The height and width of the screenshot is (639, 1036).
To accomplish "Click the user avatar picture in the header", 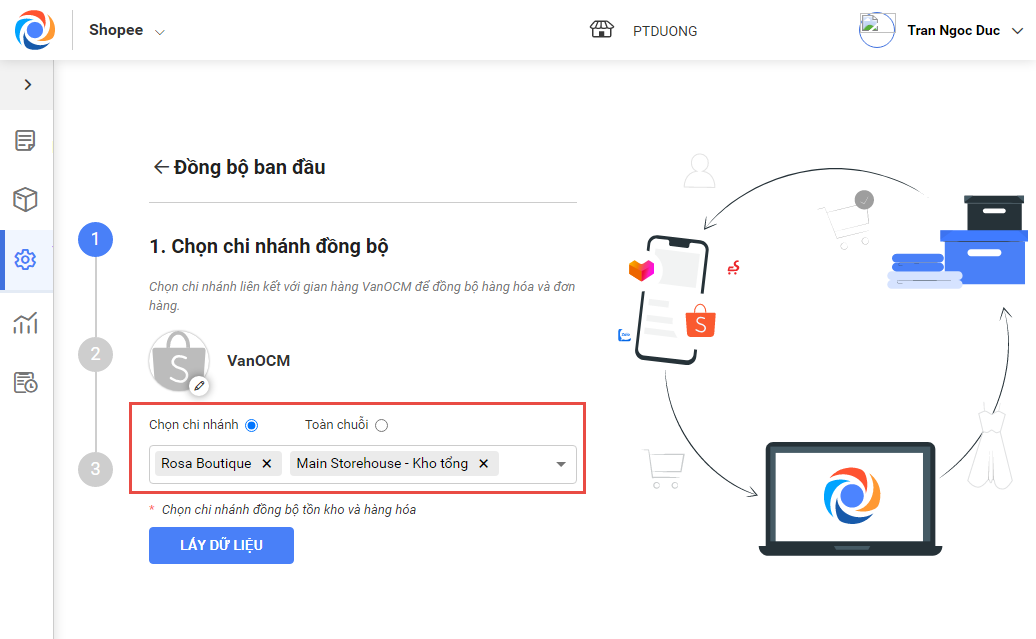I will [x=877, y=30].
